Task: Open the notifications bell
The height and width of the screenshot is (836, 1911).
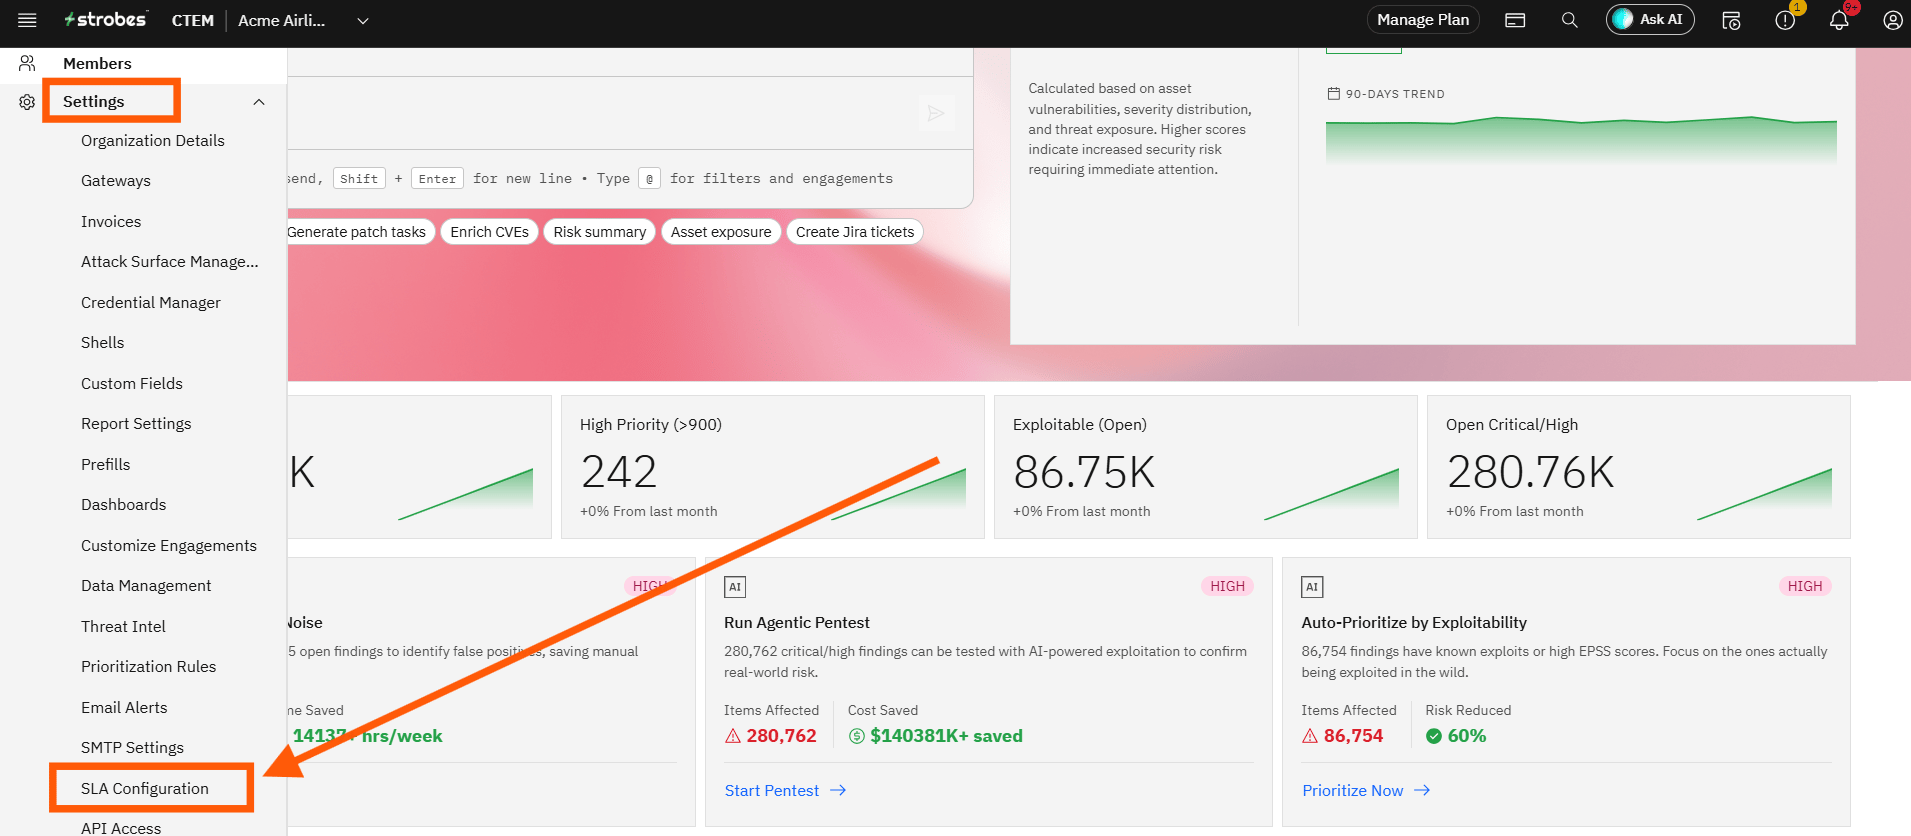Action: click(1839, 20)
